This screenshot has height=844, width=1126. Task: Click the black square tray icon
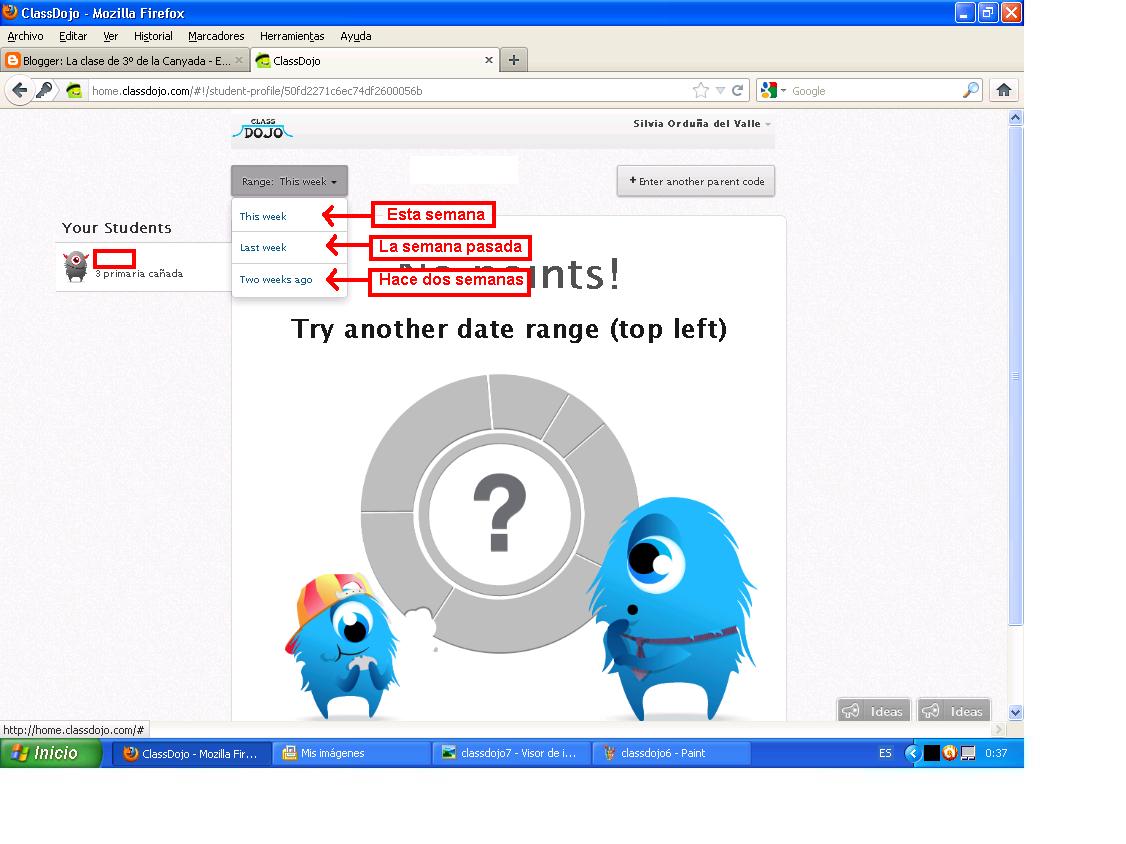[931, 753]
